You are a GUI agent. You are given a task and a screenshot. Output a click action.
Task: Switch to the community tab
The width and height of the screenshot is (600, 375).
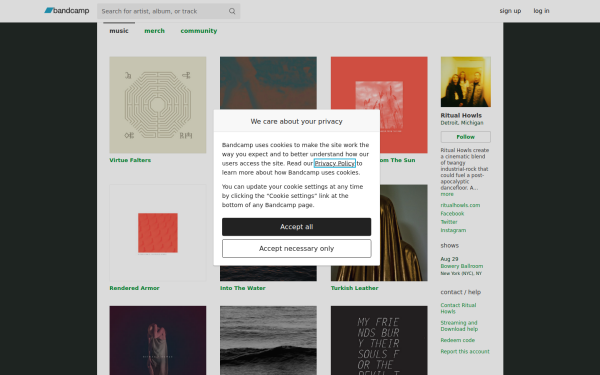(x=199, y=31)
